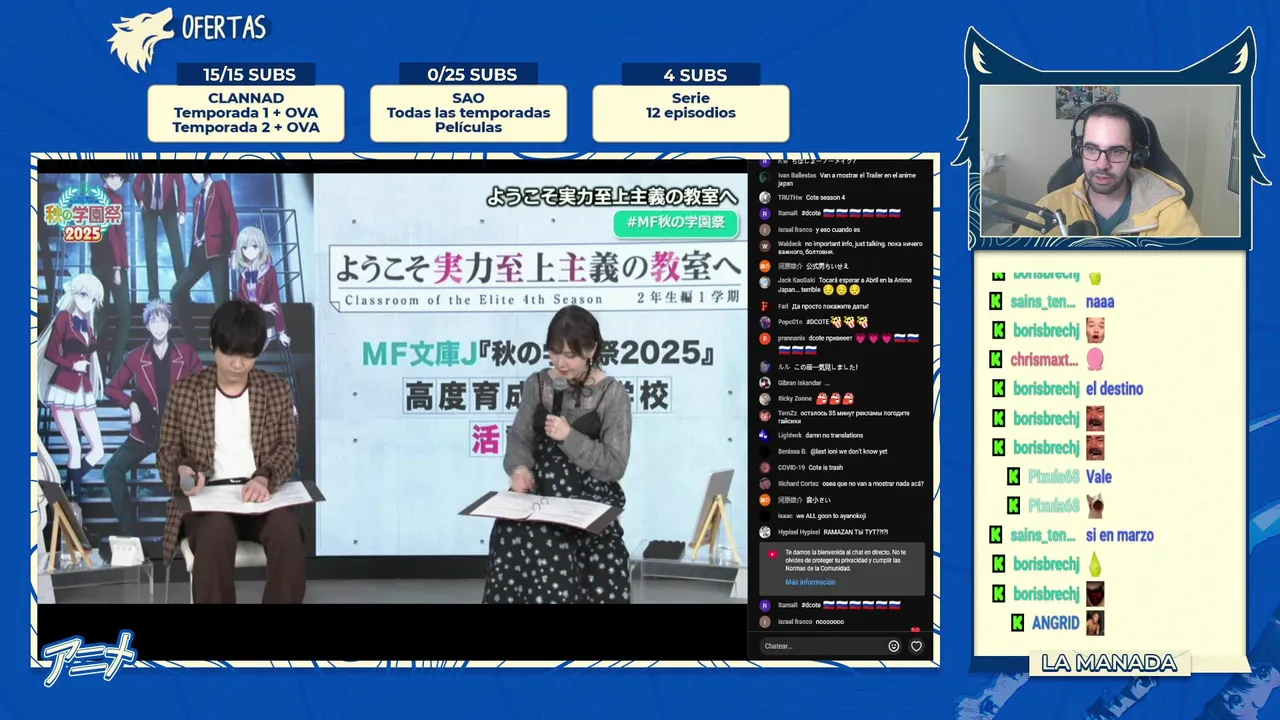Click Waldeck's W avatar in chat
The height and width of the screenshot is (720, 1280).
765,244
